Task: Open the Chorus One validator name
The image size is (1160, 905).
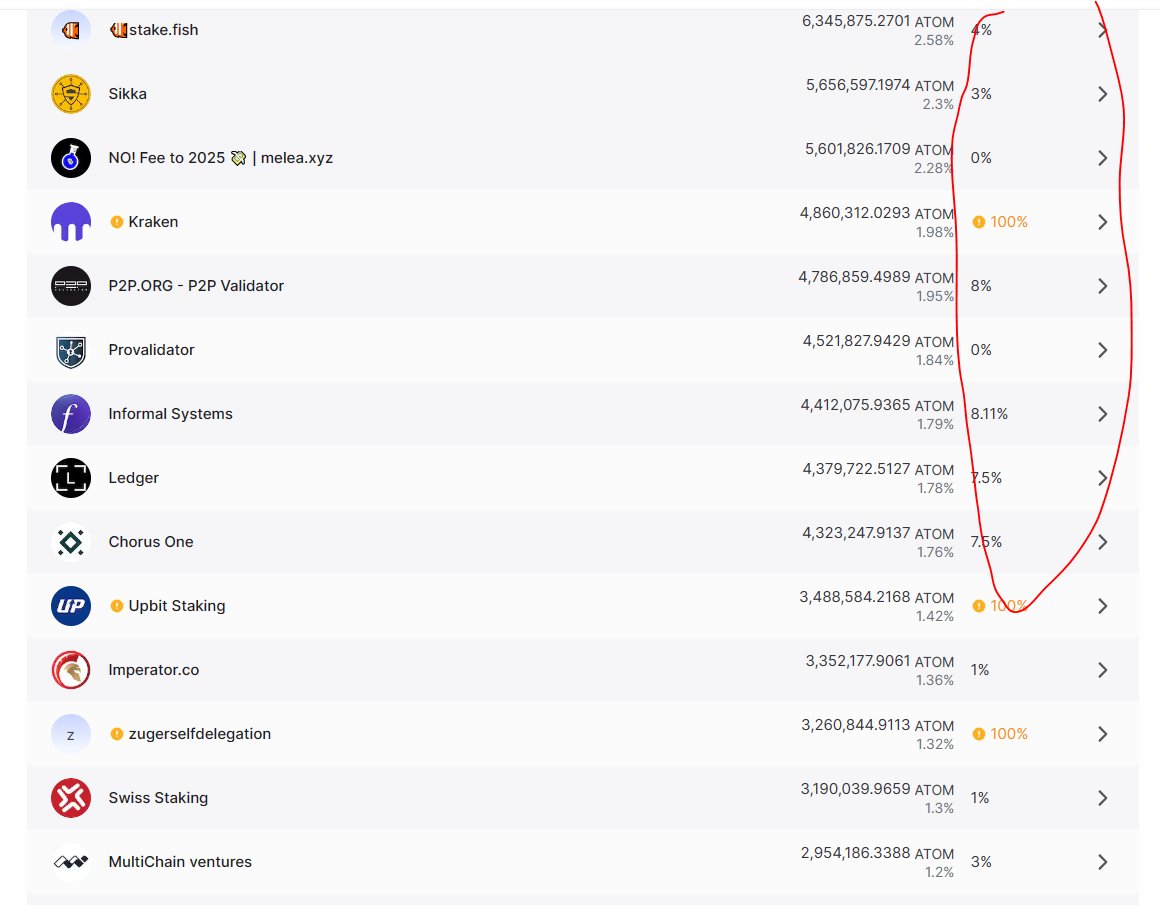Action: (151, 542)
